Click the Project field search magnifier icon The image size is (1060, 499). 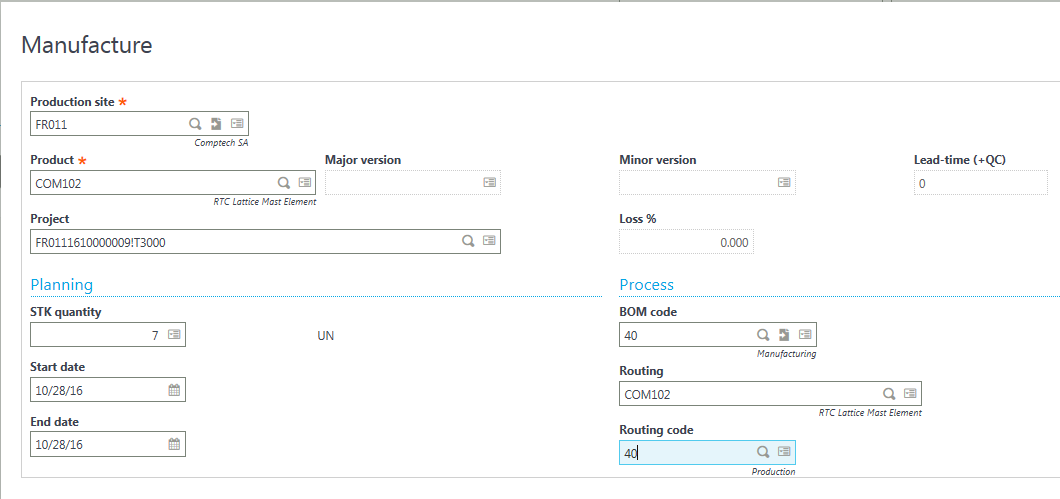click(467, 241)
